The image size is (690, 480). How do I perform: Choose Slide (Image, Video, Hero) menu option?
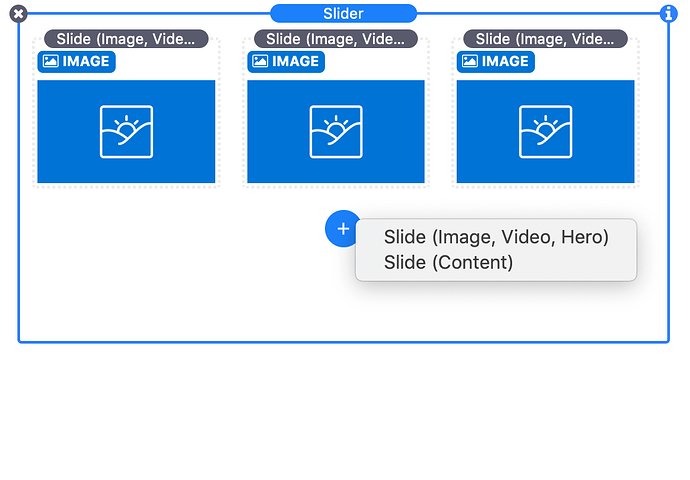point(496,237)
